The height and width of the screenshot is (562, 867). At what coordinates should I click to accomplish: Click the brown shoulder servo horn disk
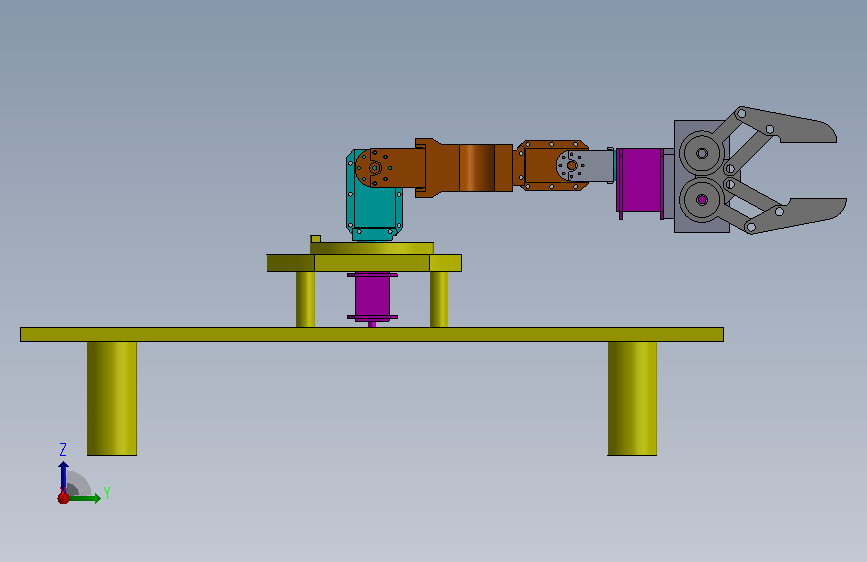(x=374, y=168)
